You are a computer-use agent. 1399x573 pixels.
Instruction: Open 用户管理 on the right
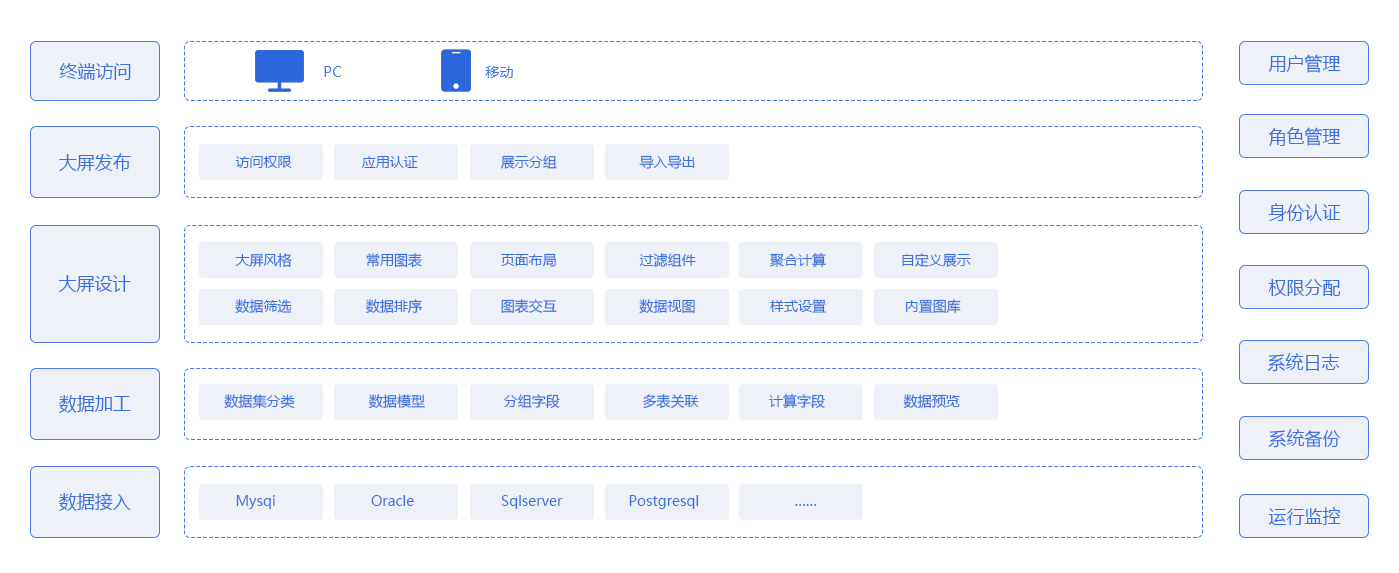pos(1304,63)
